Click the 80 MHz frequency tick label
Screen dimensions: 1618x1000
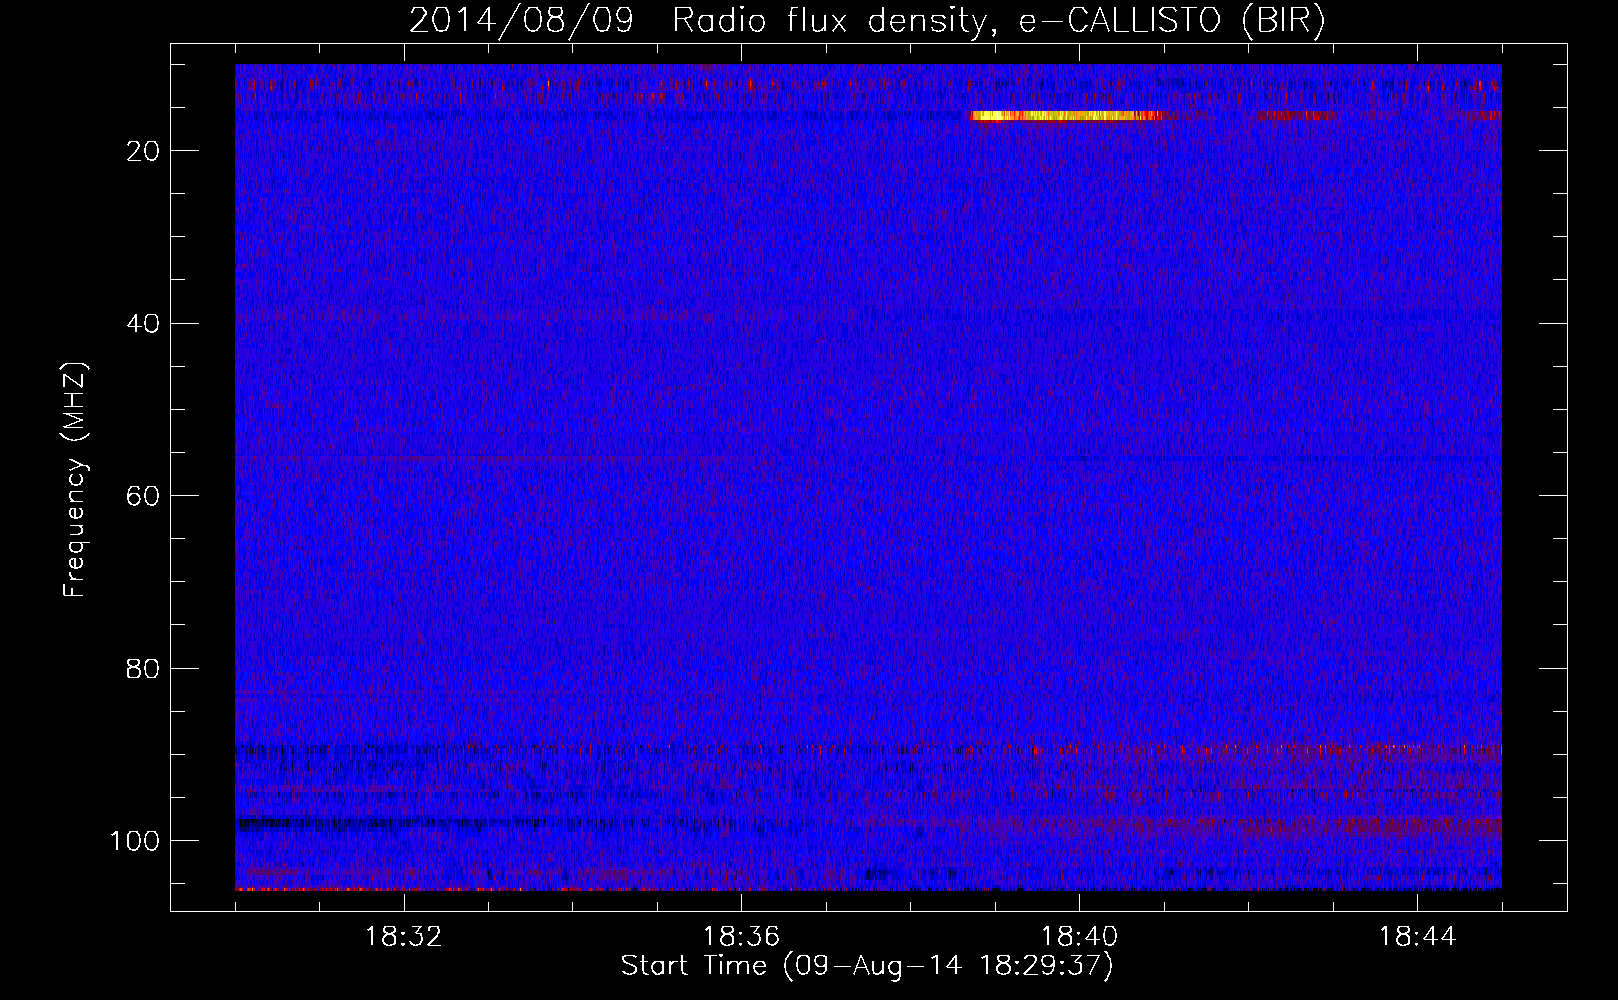coord(143,668)
